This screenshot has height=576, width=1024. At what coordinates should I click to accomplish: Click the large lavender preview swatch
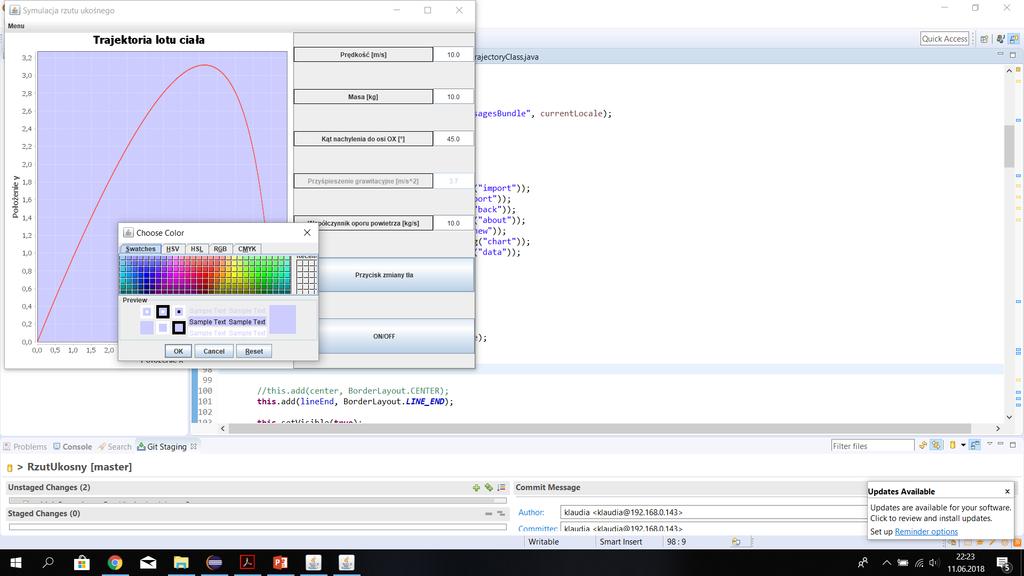pyautogui.click(x=283, y=319)
